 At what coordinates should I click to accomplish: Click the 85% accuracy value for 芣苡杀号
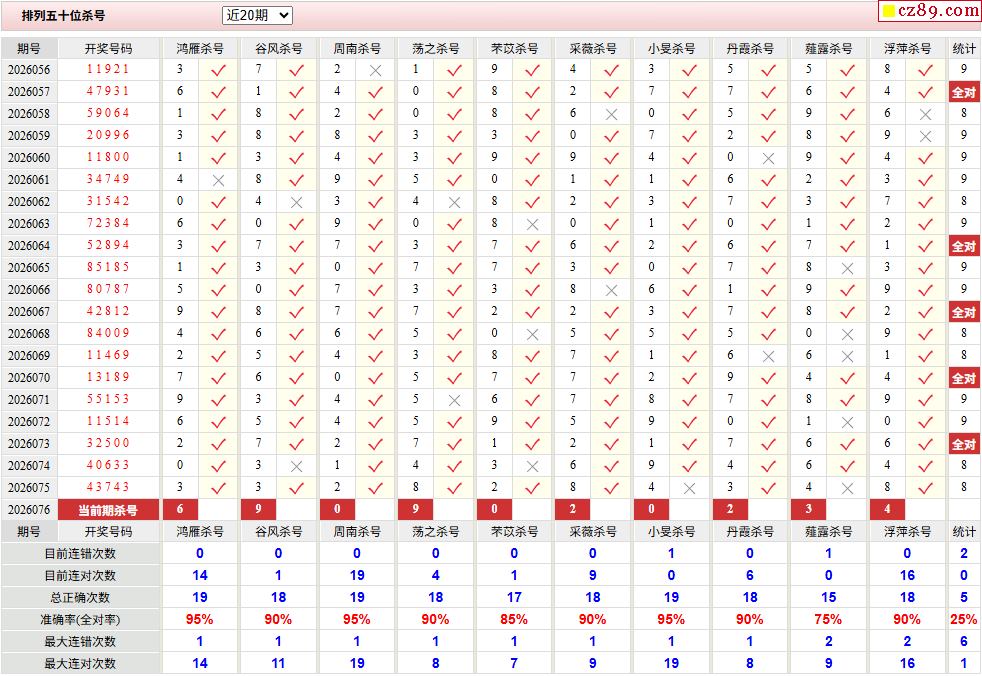pyautogui.click(x=514, y=620)
